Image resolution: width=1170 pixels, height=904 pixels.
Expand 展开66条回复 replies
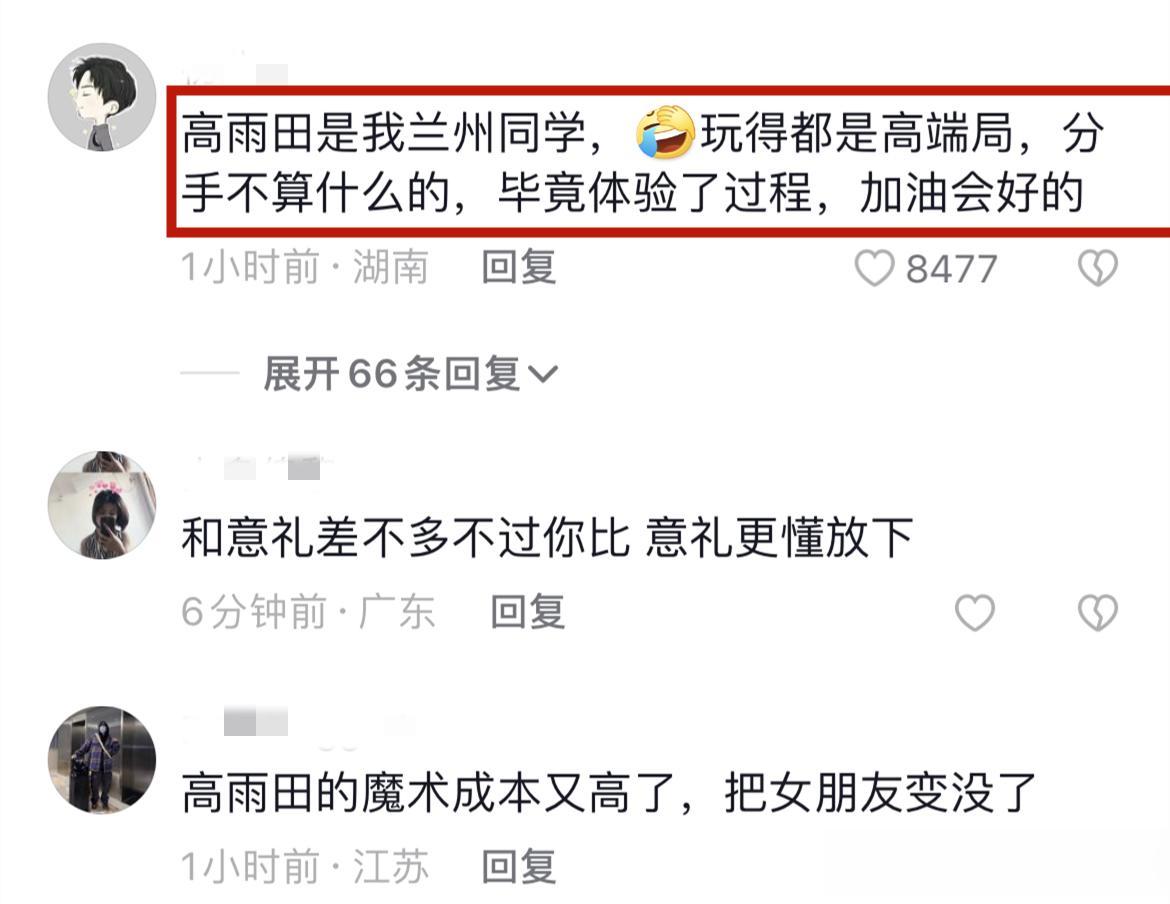tap(410, 374)
